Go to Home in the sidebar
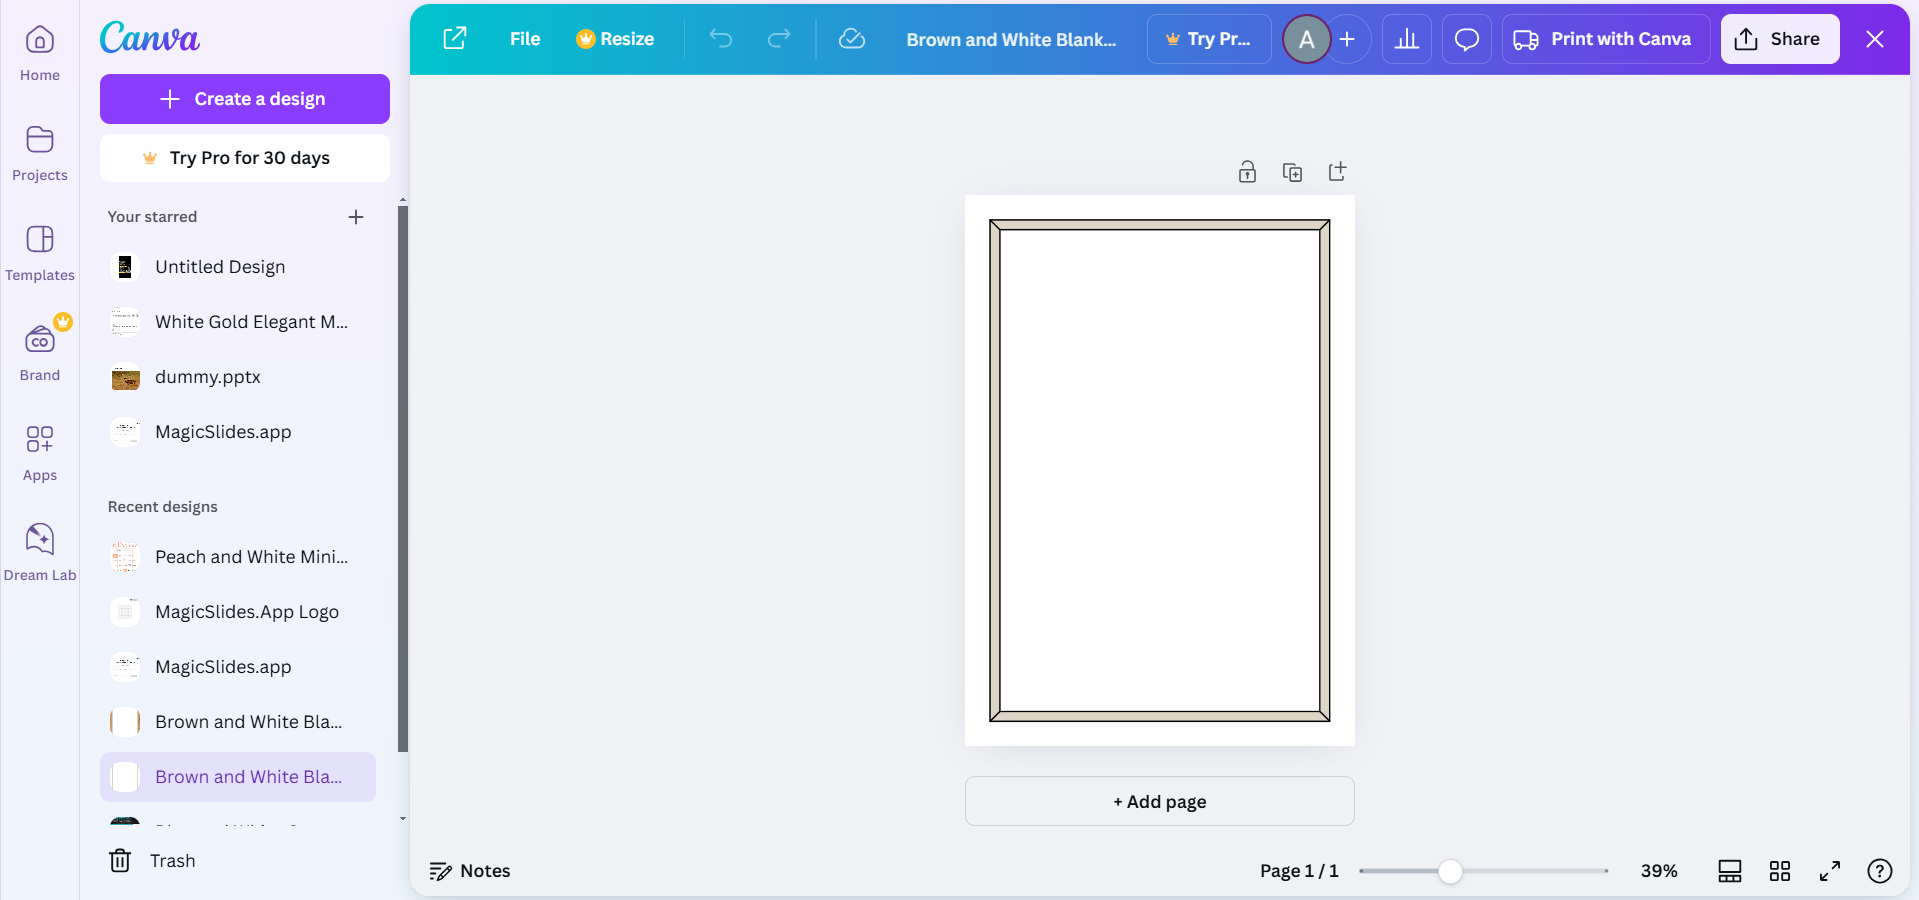The width and height of the screenshot is (1919, 900). [40, 54]
